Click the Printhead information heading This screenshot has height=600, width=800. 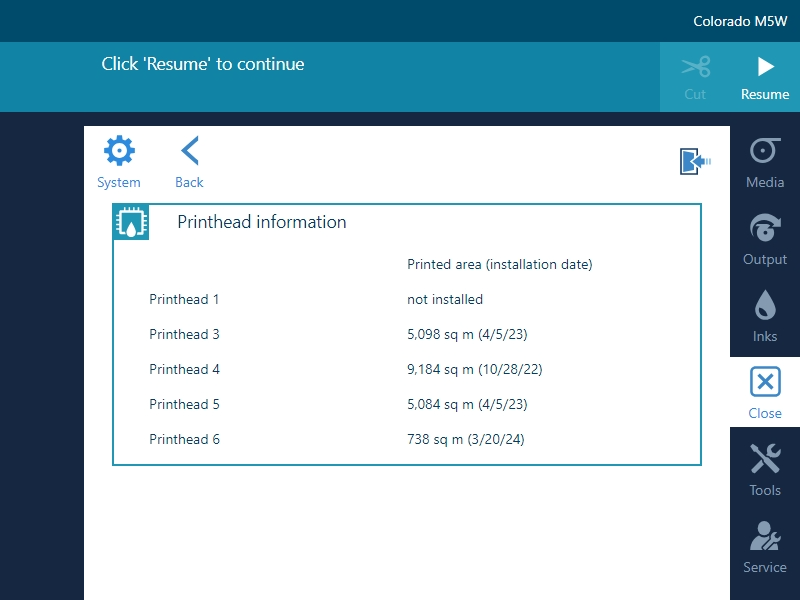pyautogui.click(x=262, y=222)
